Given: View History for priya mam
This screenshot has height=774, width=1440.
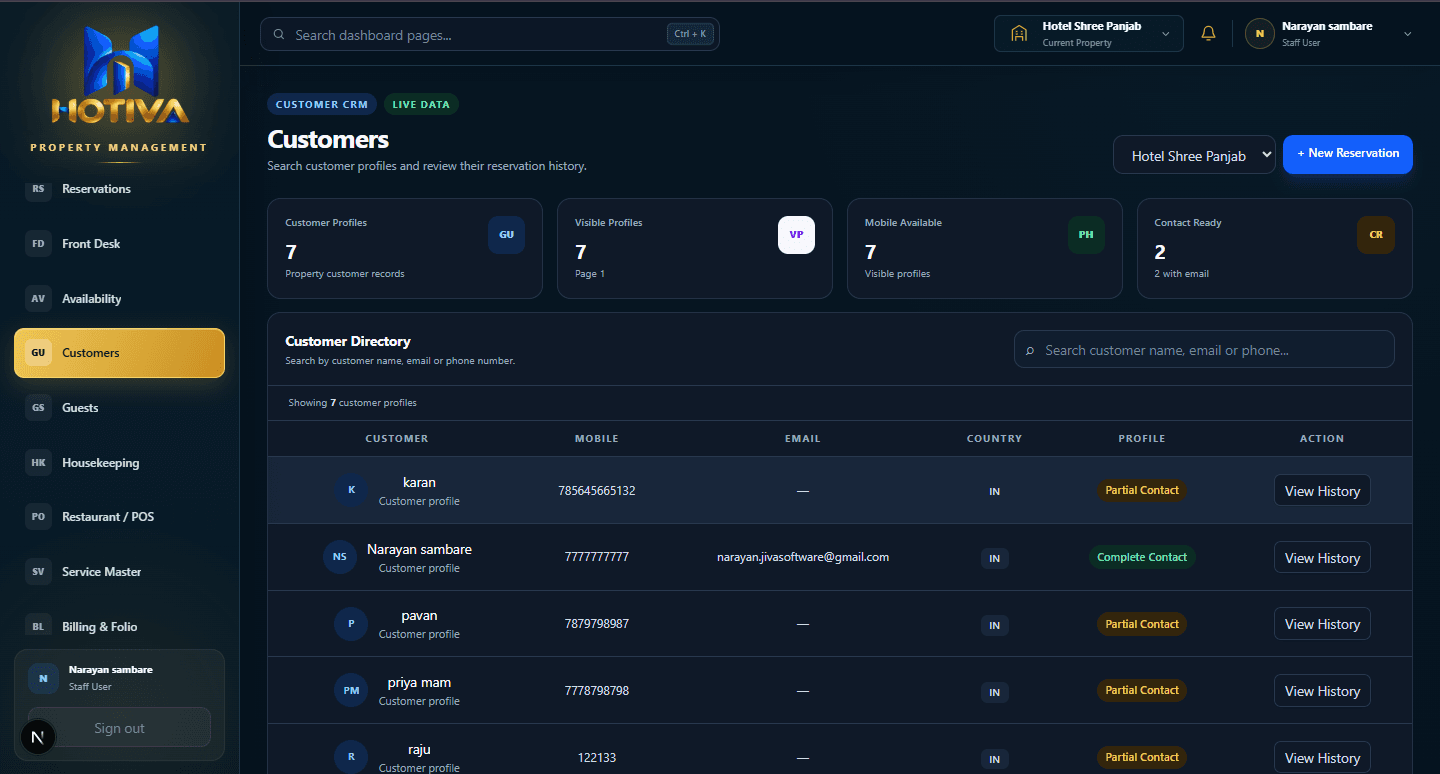Looking at the screenshot, I should (1322, 691).
